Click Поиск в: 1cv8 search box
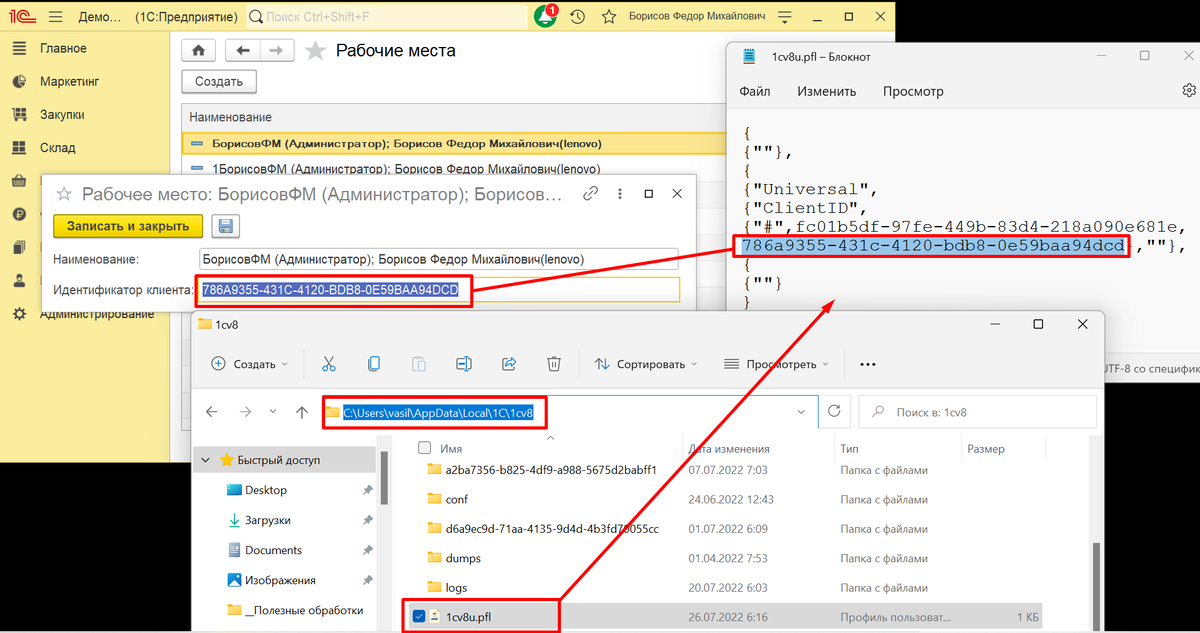The width and height of the screenshot is (1200, 633). tap(978, 412)
